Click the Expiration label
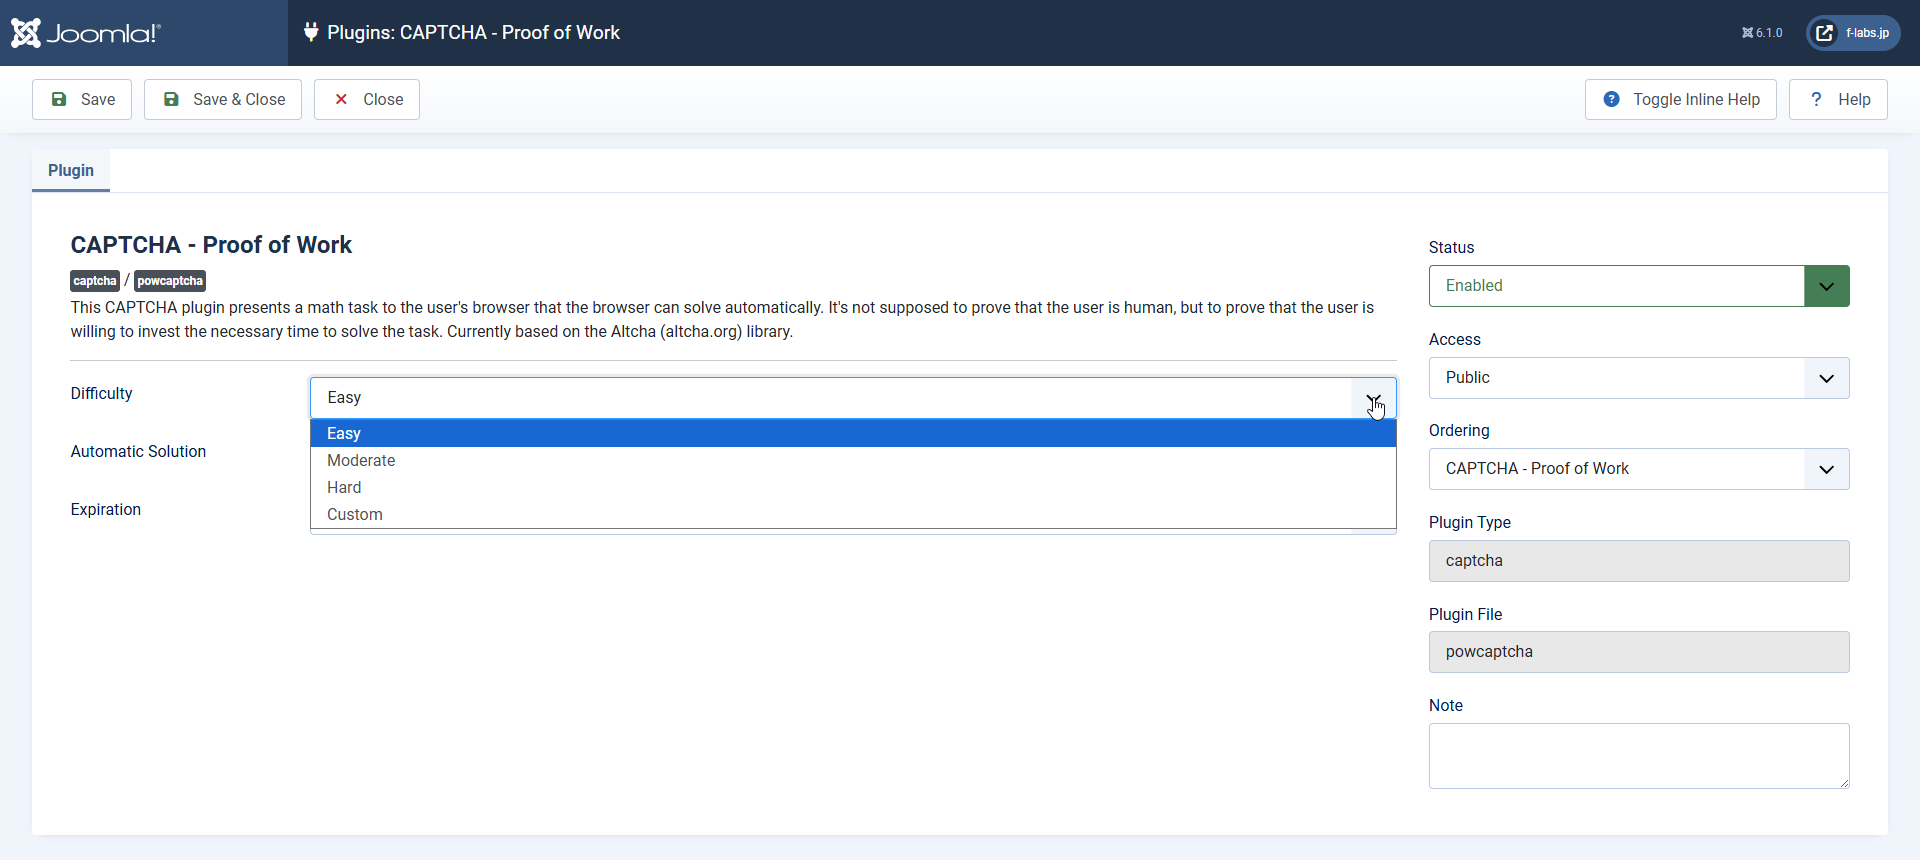 pyautogui.click(x=105, y=509)
